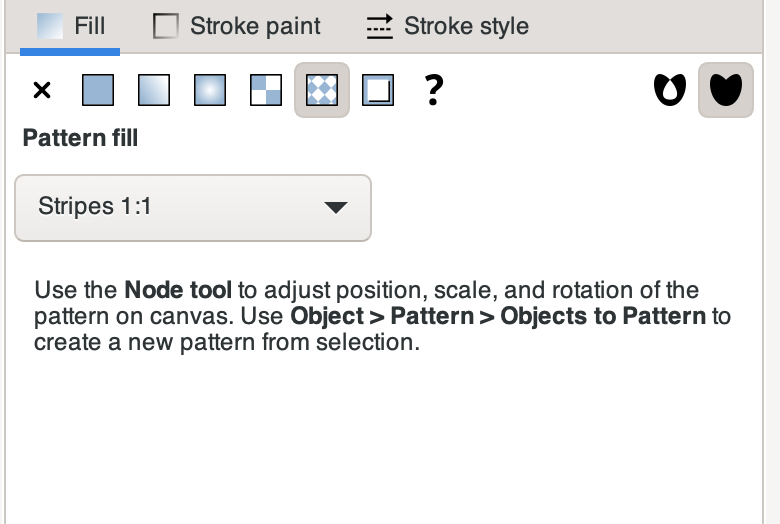This screenshot has height=524, width=780.
Task: Select the Mesh gradient fill icon
Action: [266, 90]
